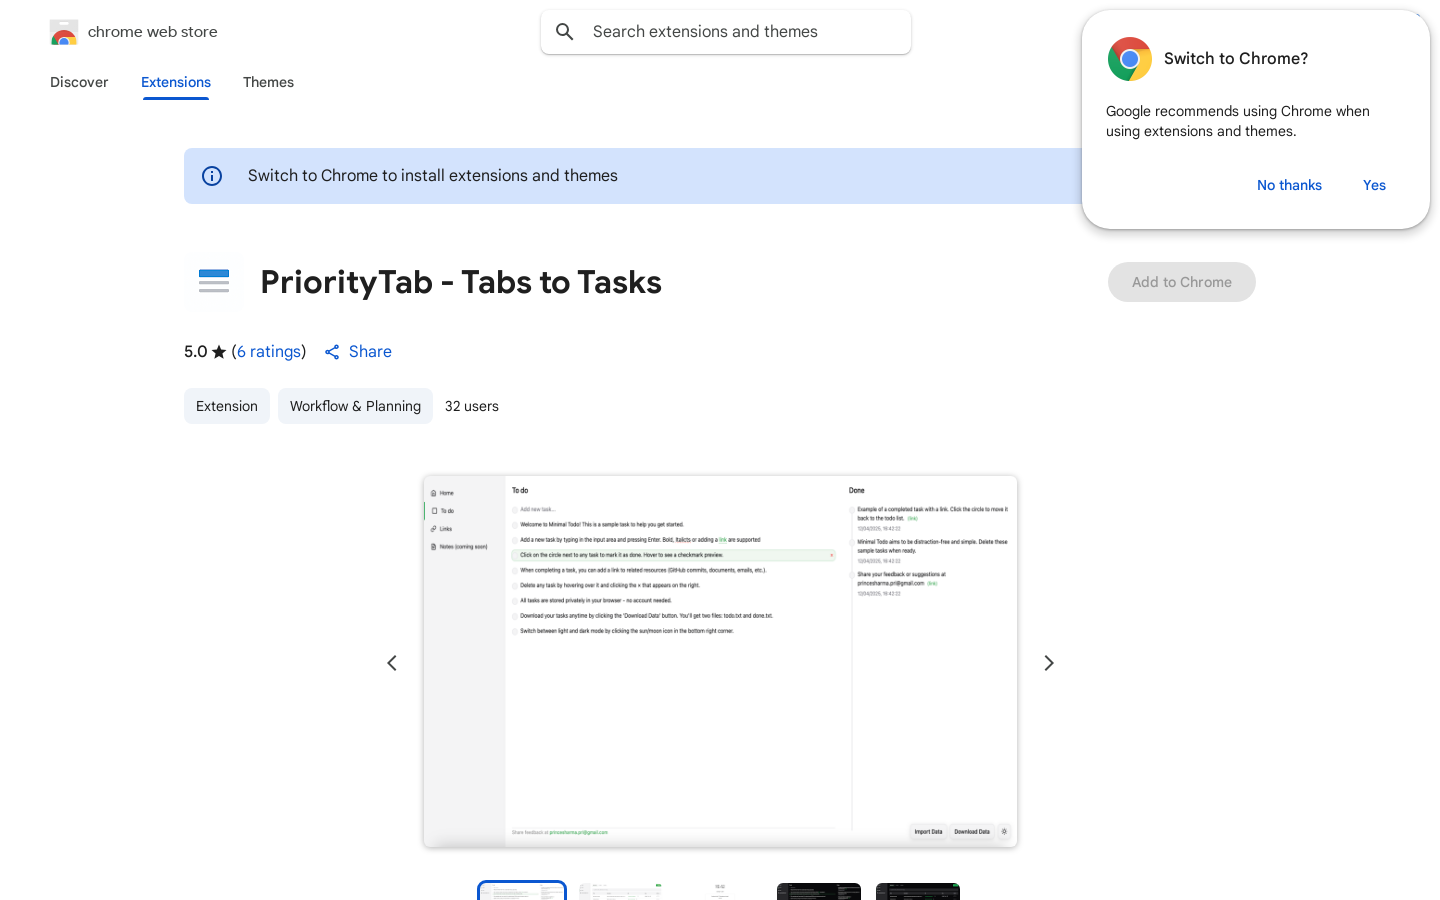This screenshot has width=1440, height=900.
Task: Click the main screenshot preview image
Action: point(720,661)
